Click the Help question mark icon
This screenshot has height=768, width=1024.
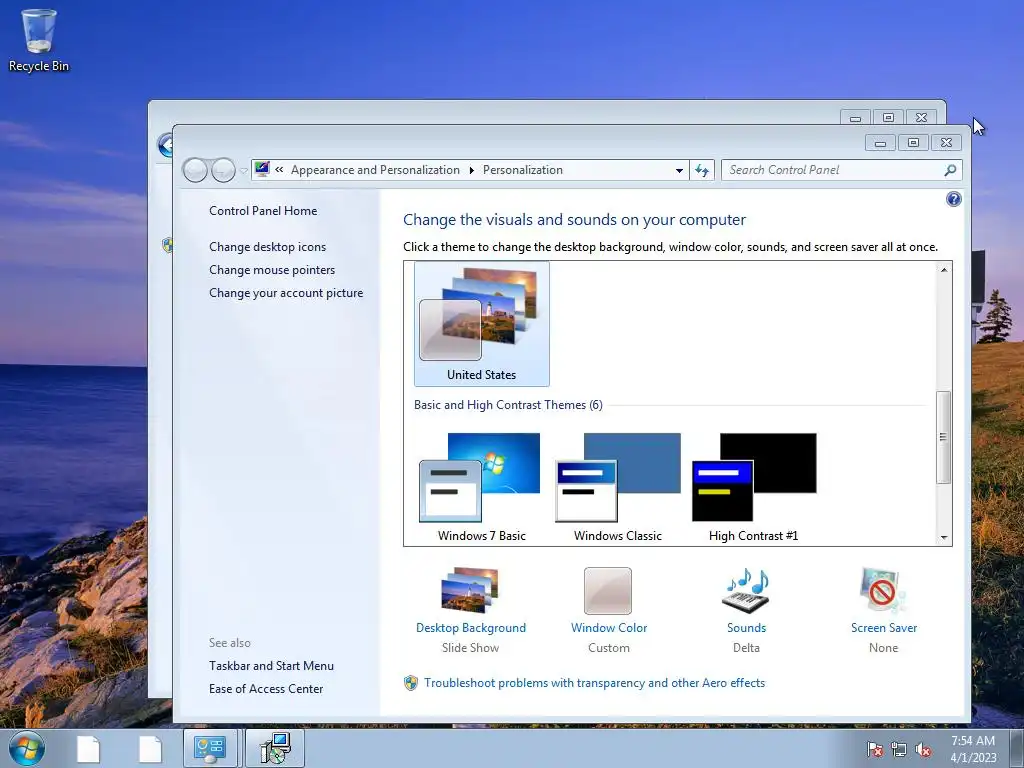pos(953,199)
